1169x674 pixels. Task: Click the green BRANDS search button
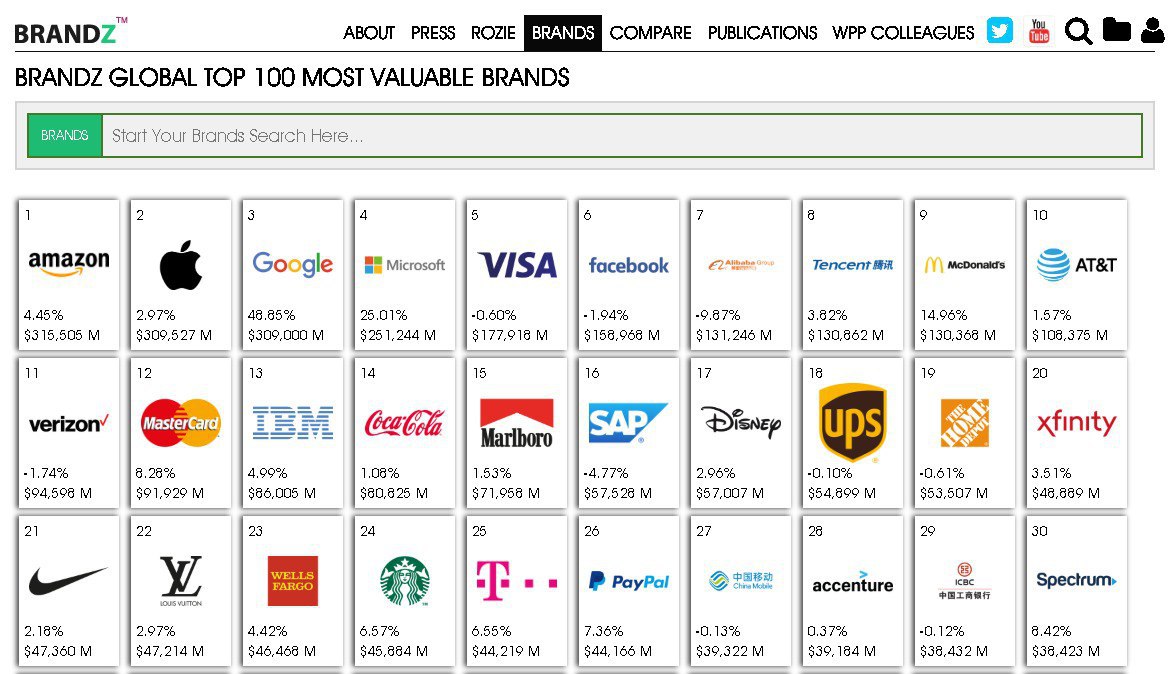click(65, 135)
